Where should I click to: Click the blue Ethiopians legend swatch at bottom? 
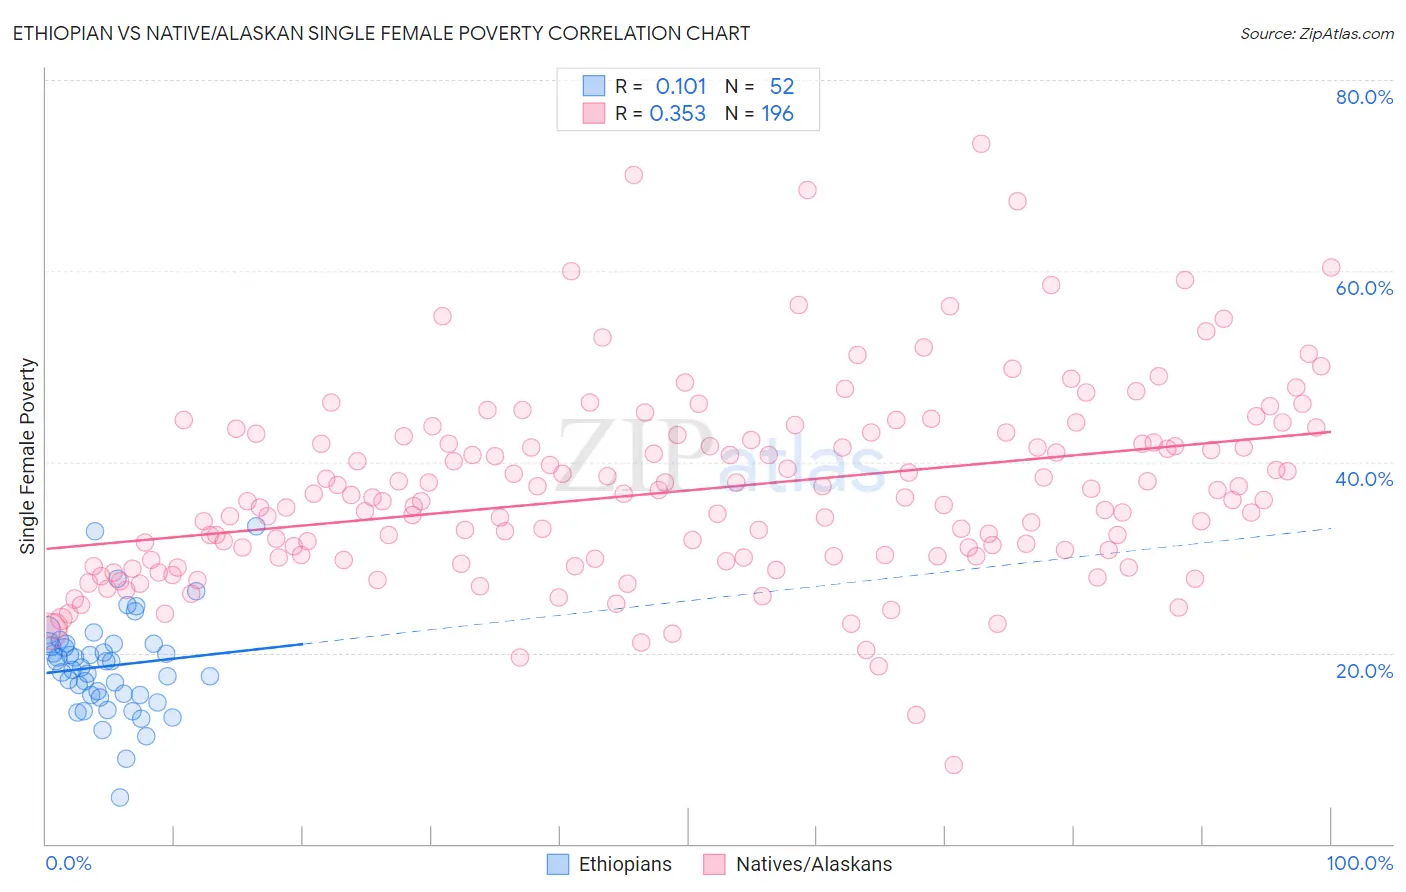point(558,864)
